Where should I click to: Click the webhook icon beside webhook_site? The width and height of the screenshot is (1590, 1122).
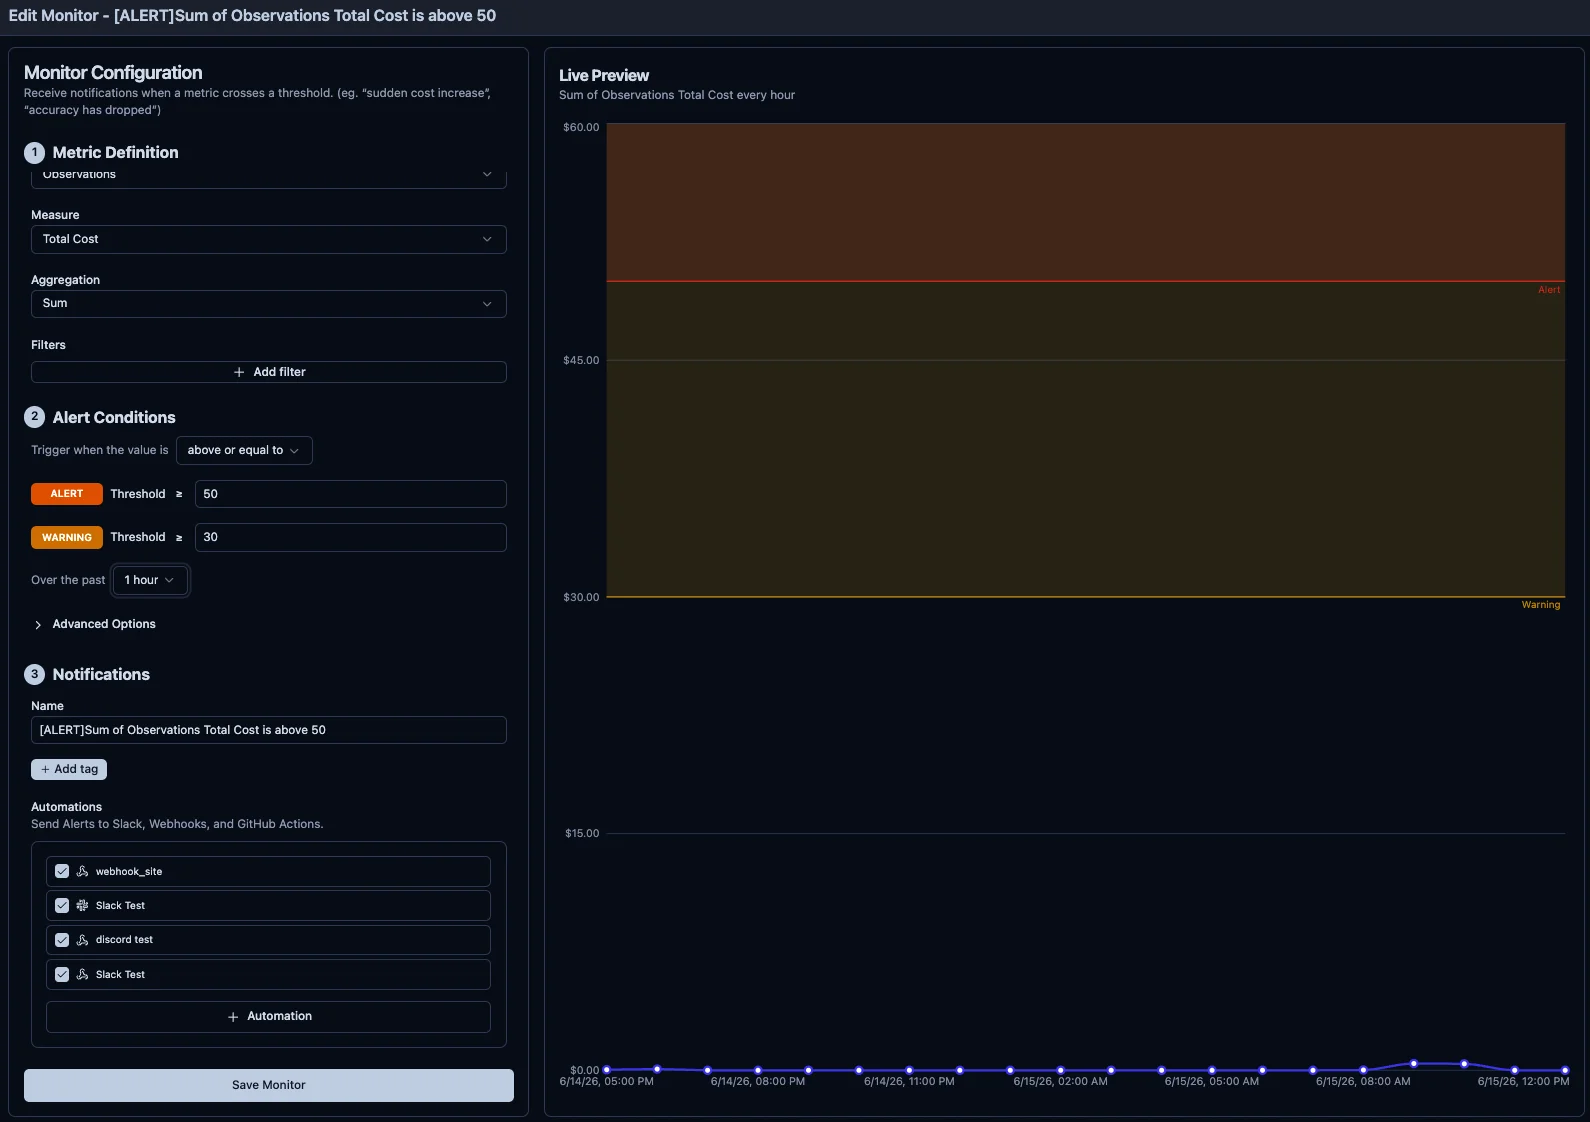82,871
